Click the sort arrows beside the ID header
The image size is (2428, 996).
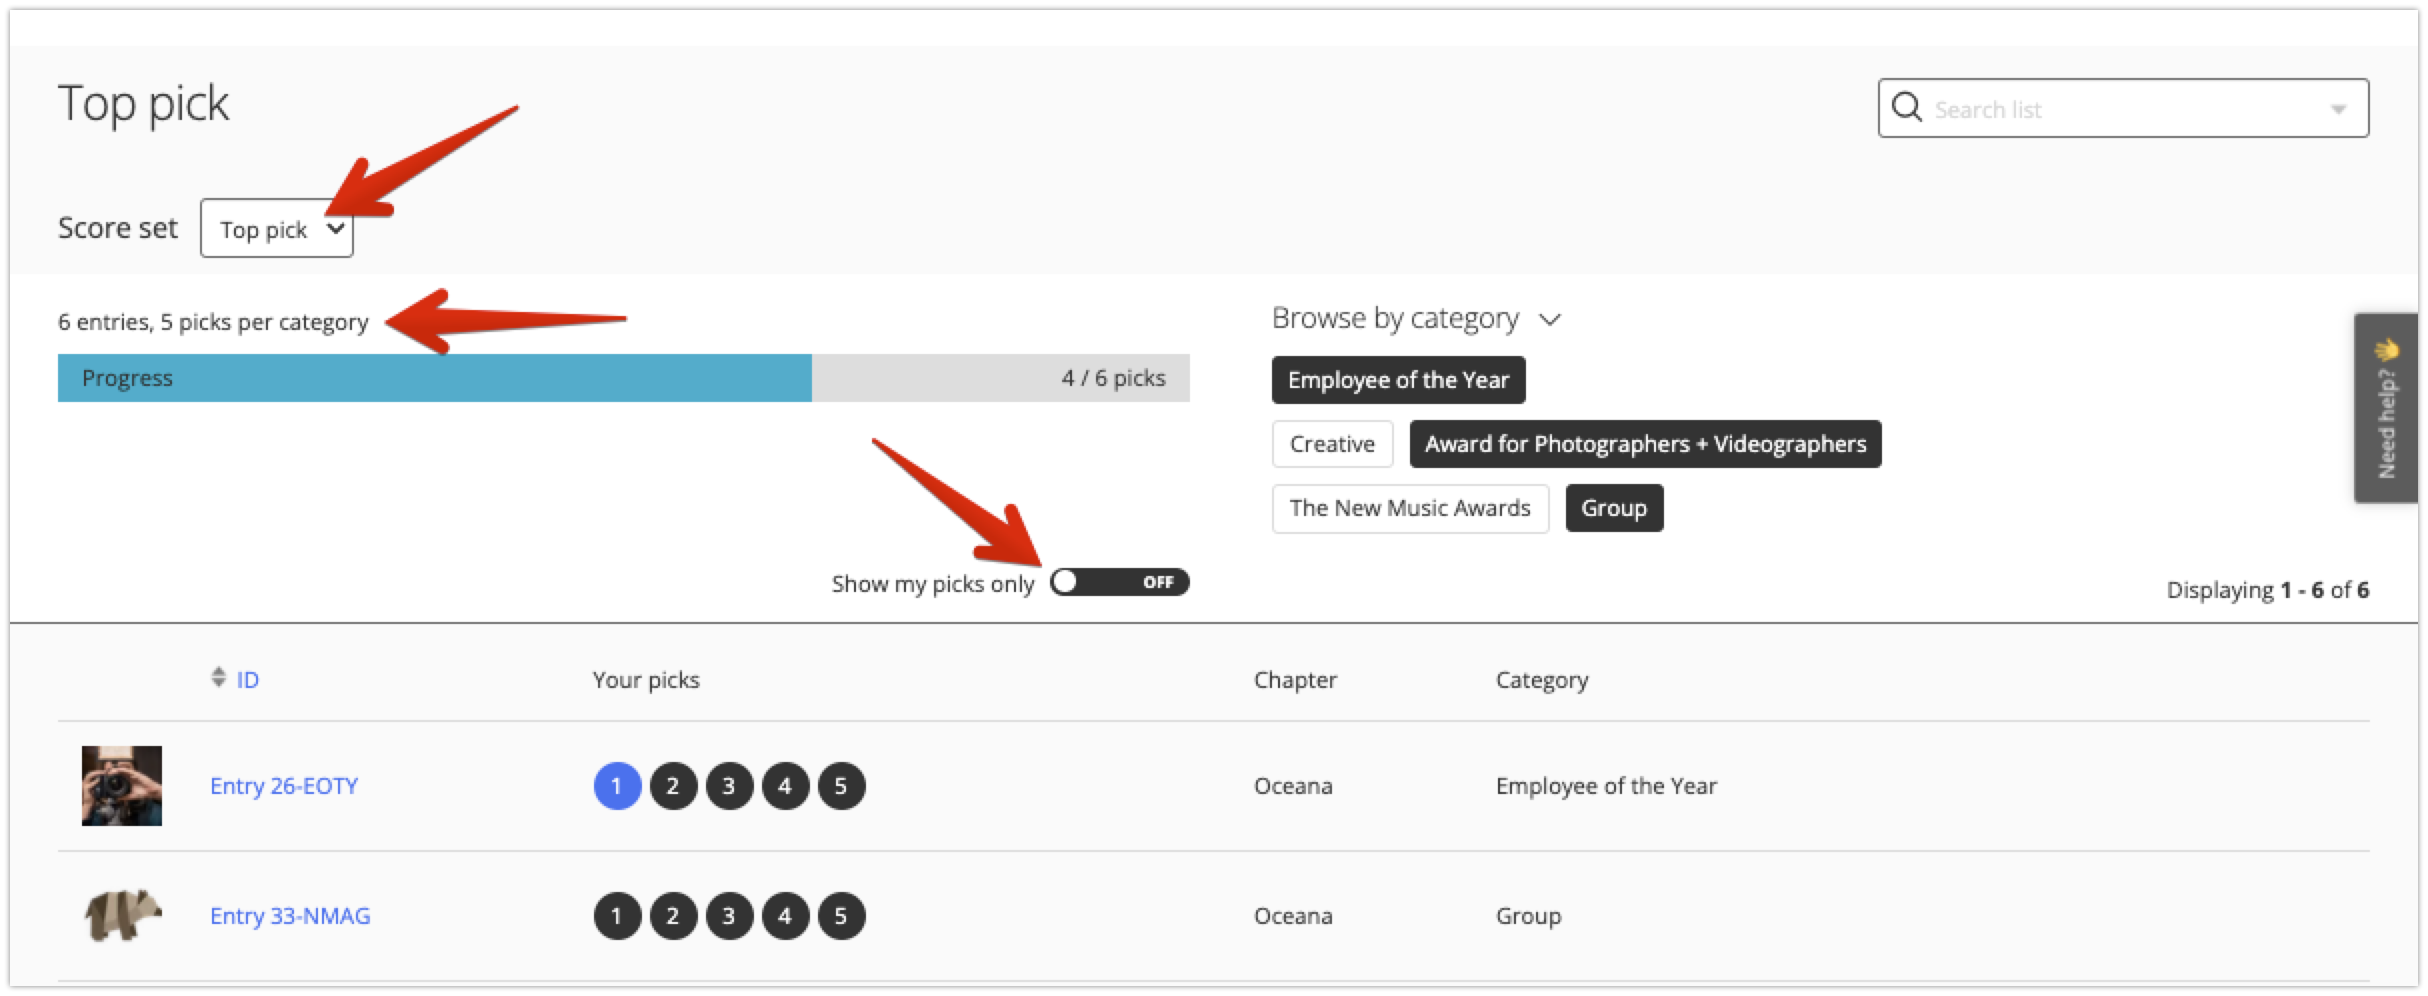(x=216, y=679)
